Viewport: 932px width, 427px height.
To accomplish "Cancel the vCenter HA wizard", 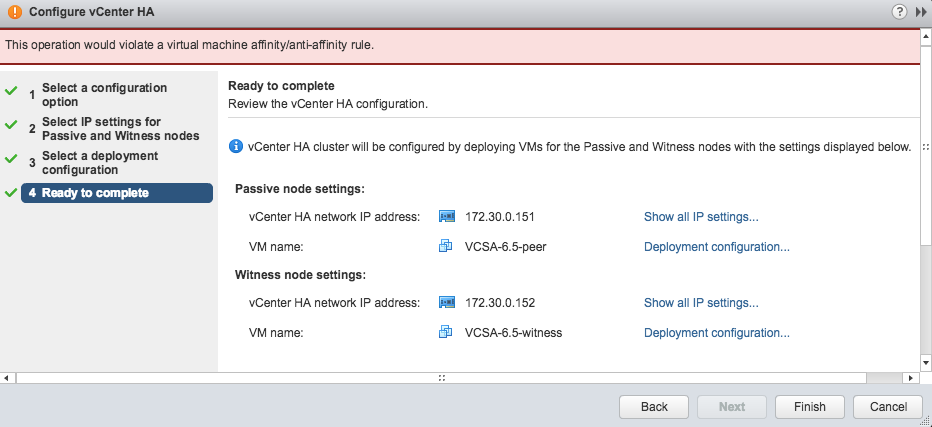I will pos(888,407).
